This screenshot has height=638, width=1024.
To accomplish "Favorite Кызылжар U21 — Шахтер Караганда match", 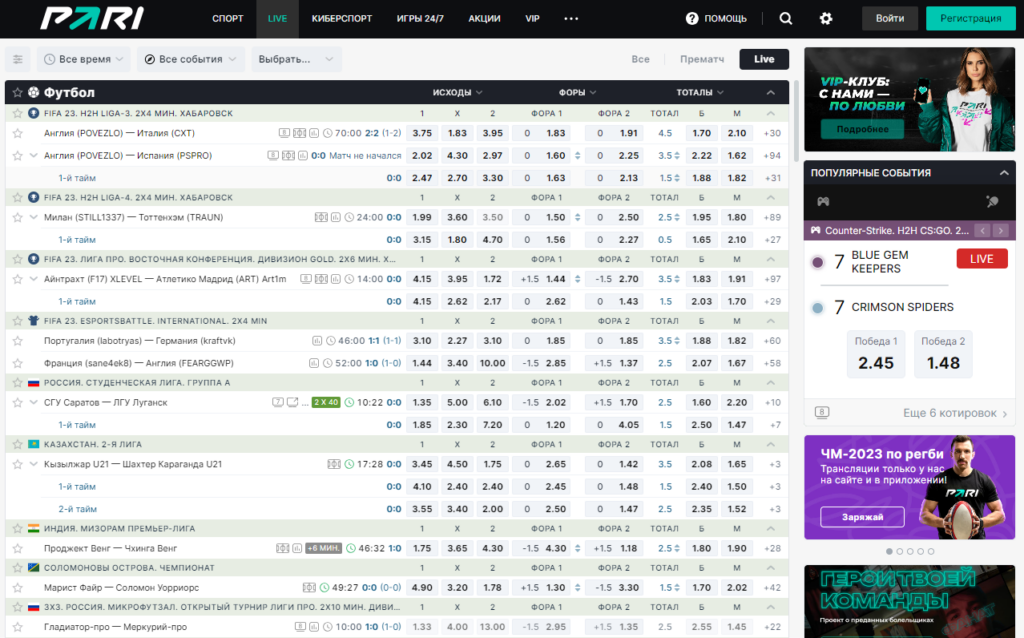I will (x=18, y=464).
